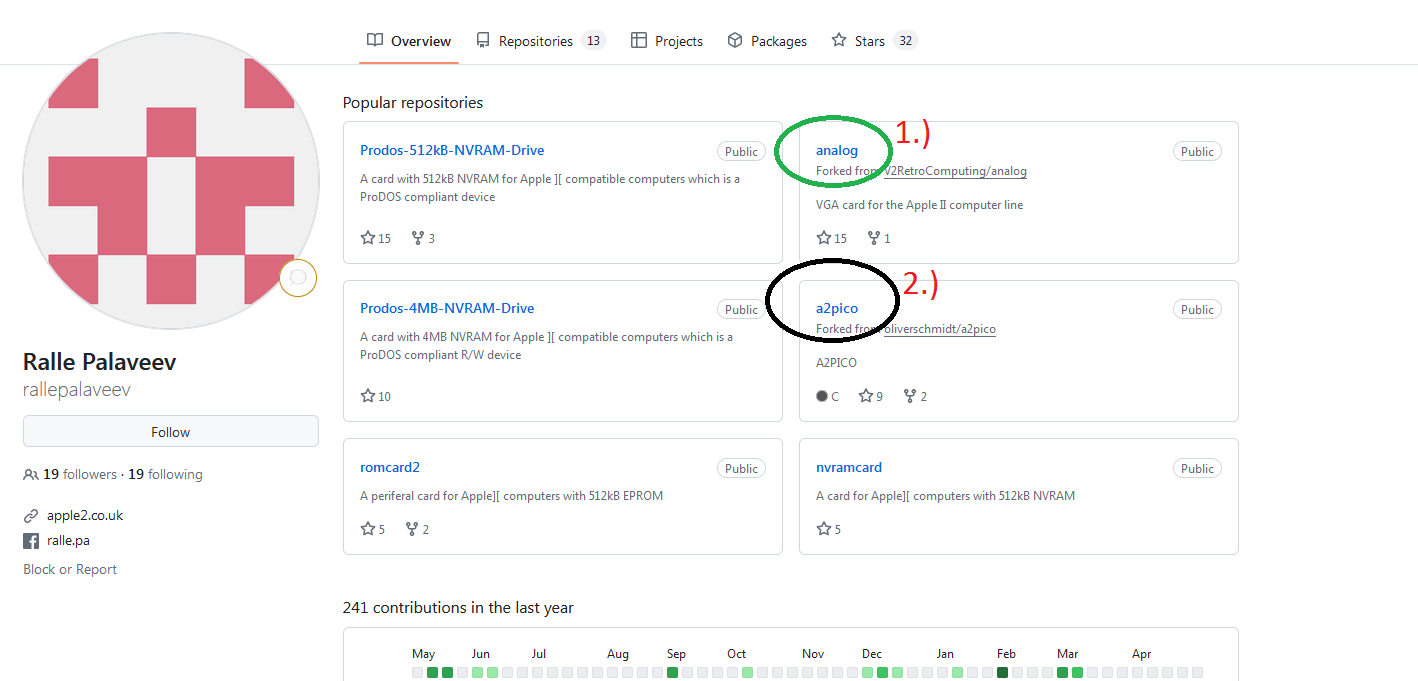
Task: View the Stars tab
Action: [x=874, y=41]
